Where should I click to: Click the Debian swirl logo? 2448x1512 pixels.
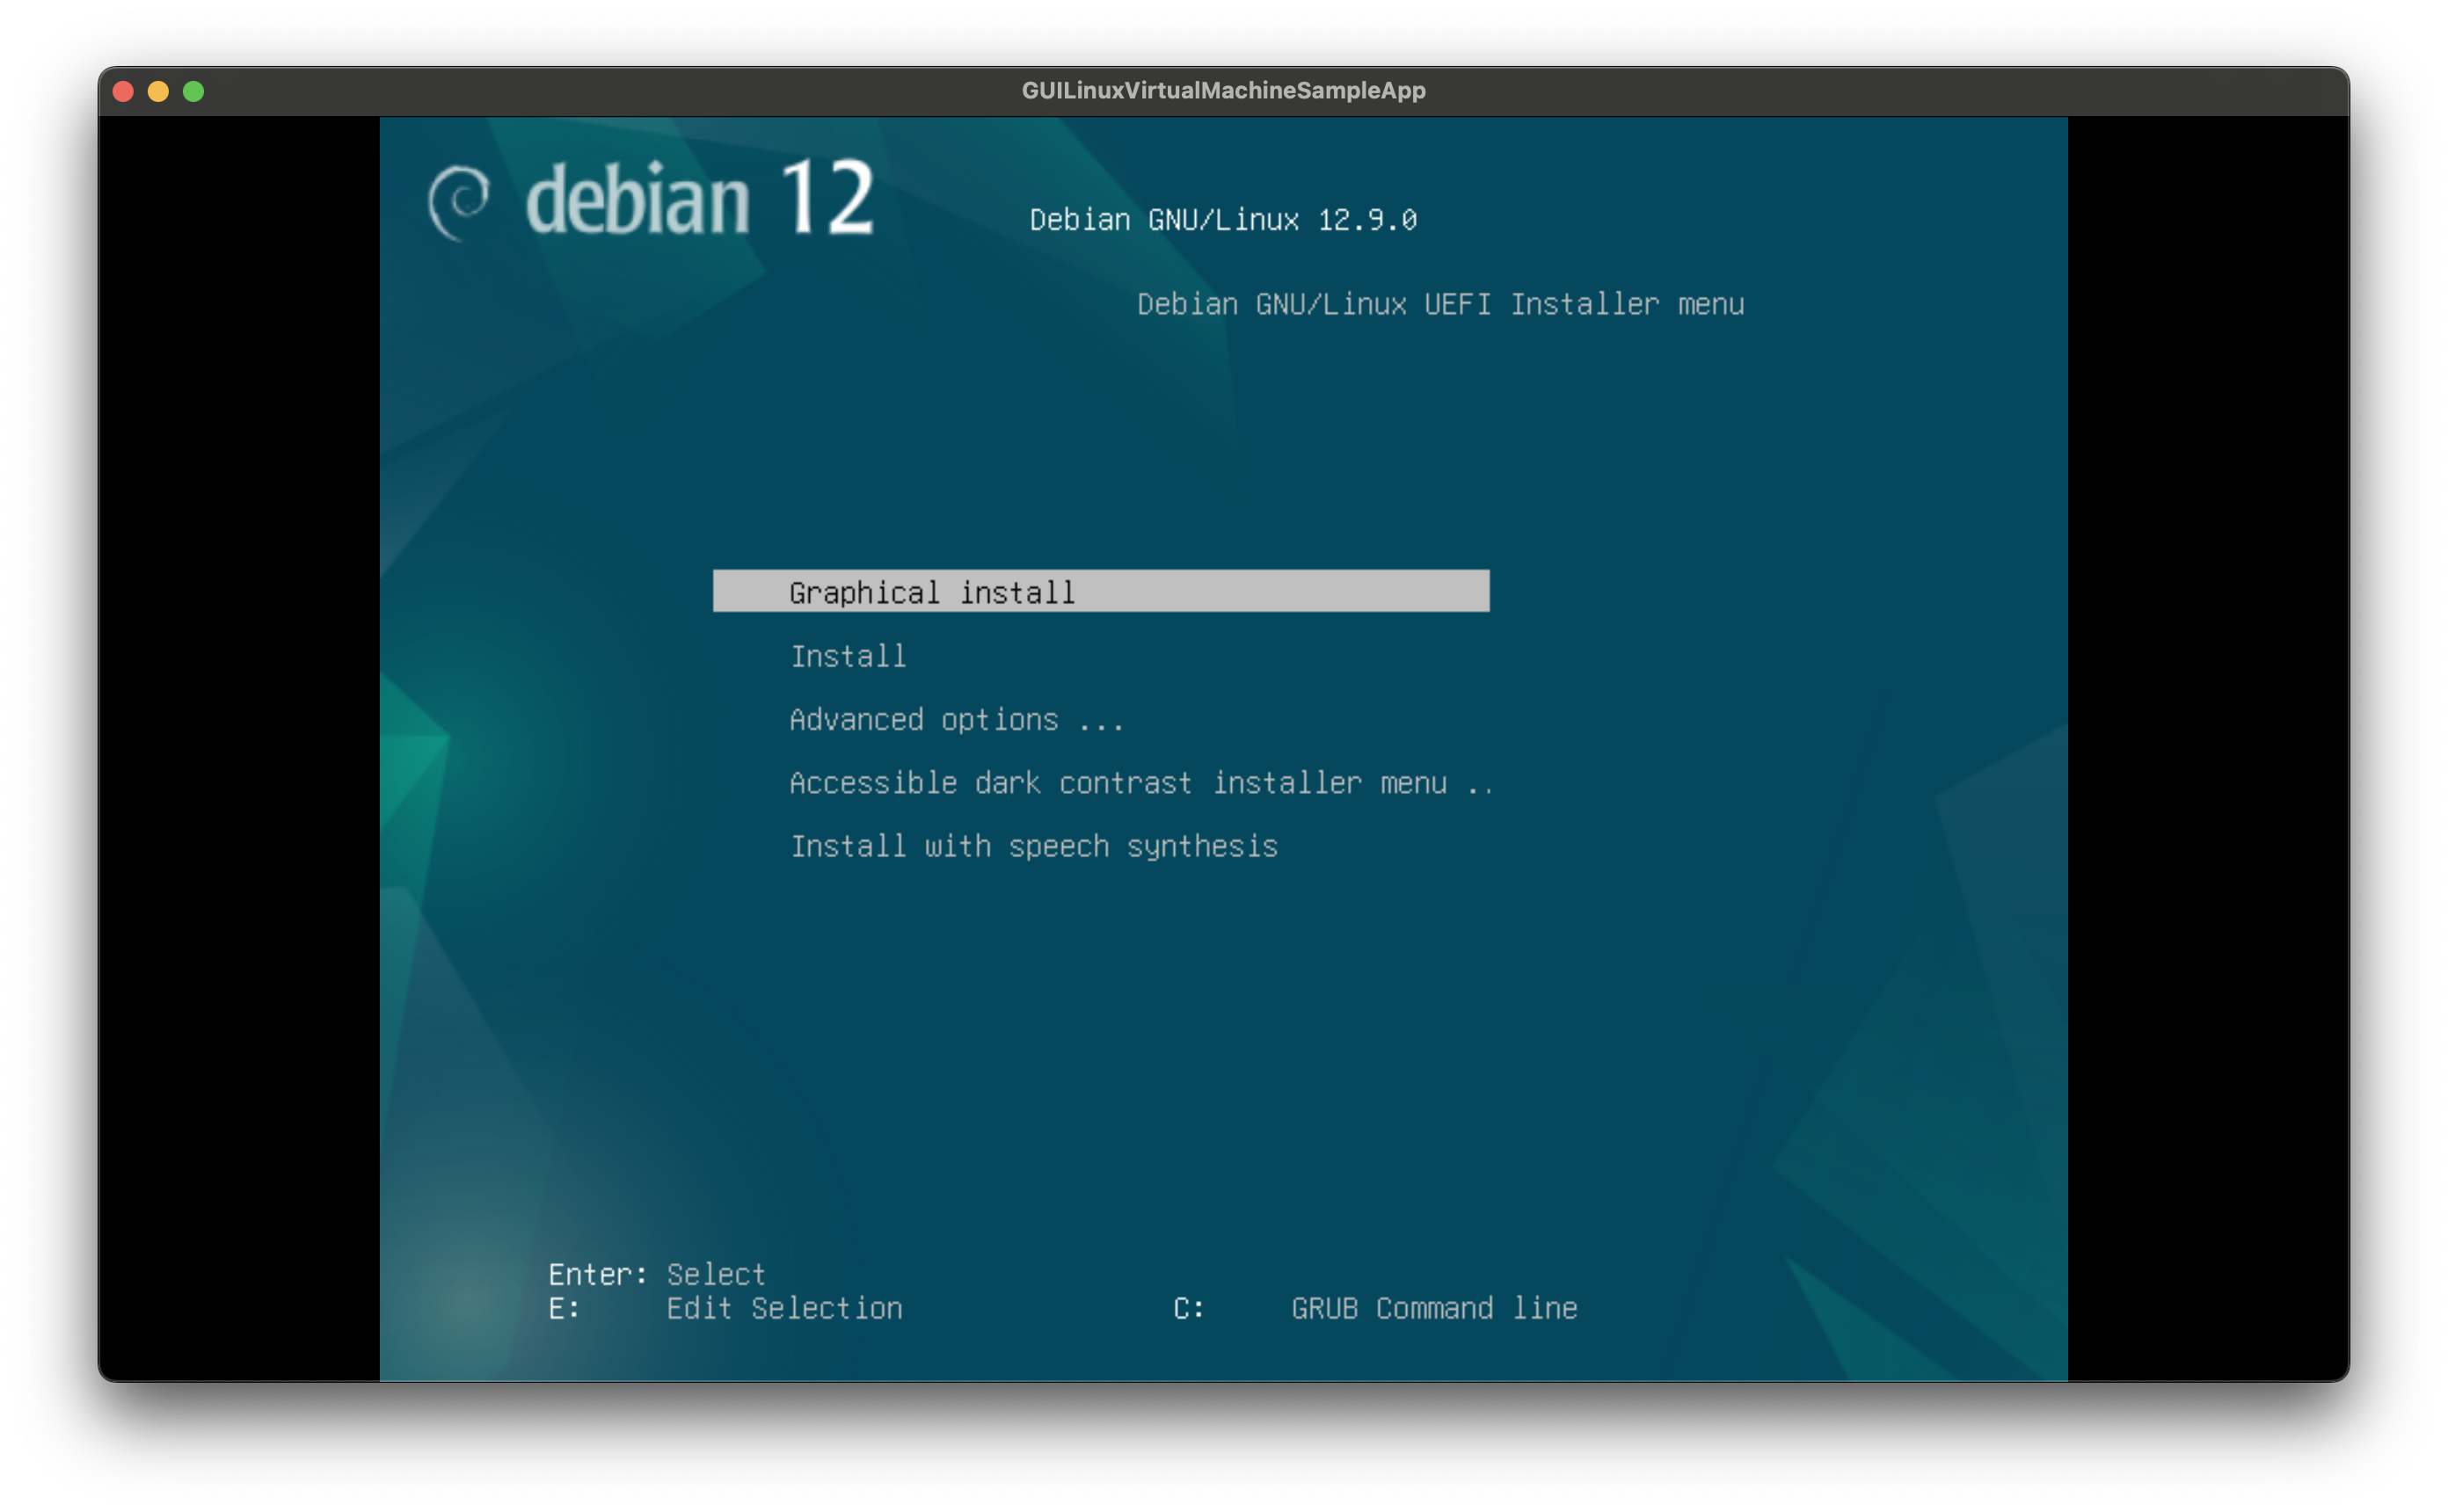459,201
